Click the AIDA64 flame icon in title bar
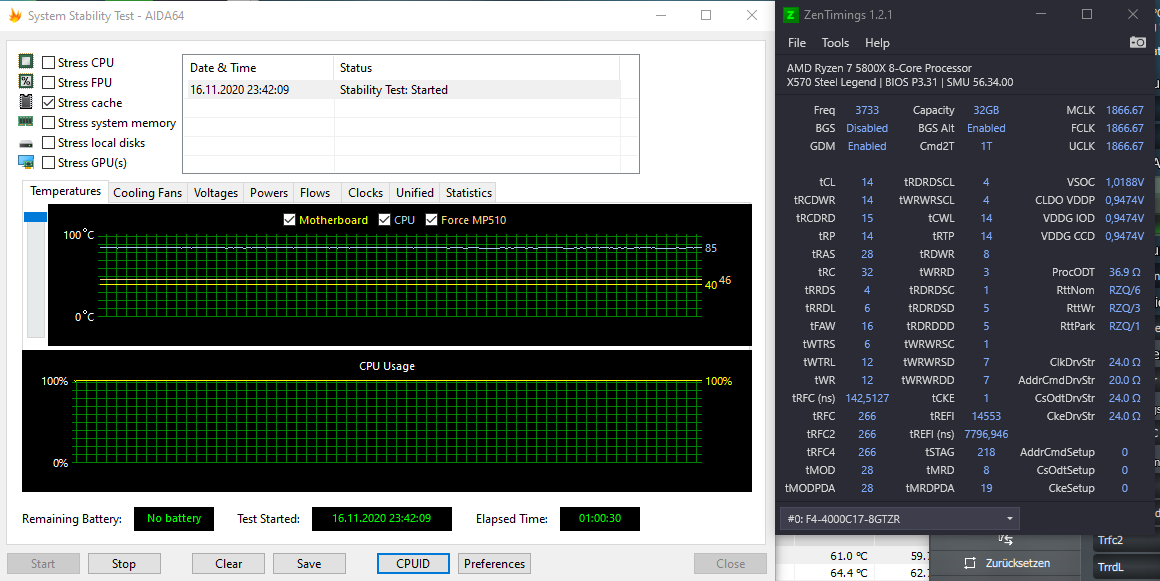 (15, 16)
